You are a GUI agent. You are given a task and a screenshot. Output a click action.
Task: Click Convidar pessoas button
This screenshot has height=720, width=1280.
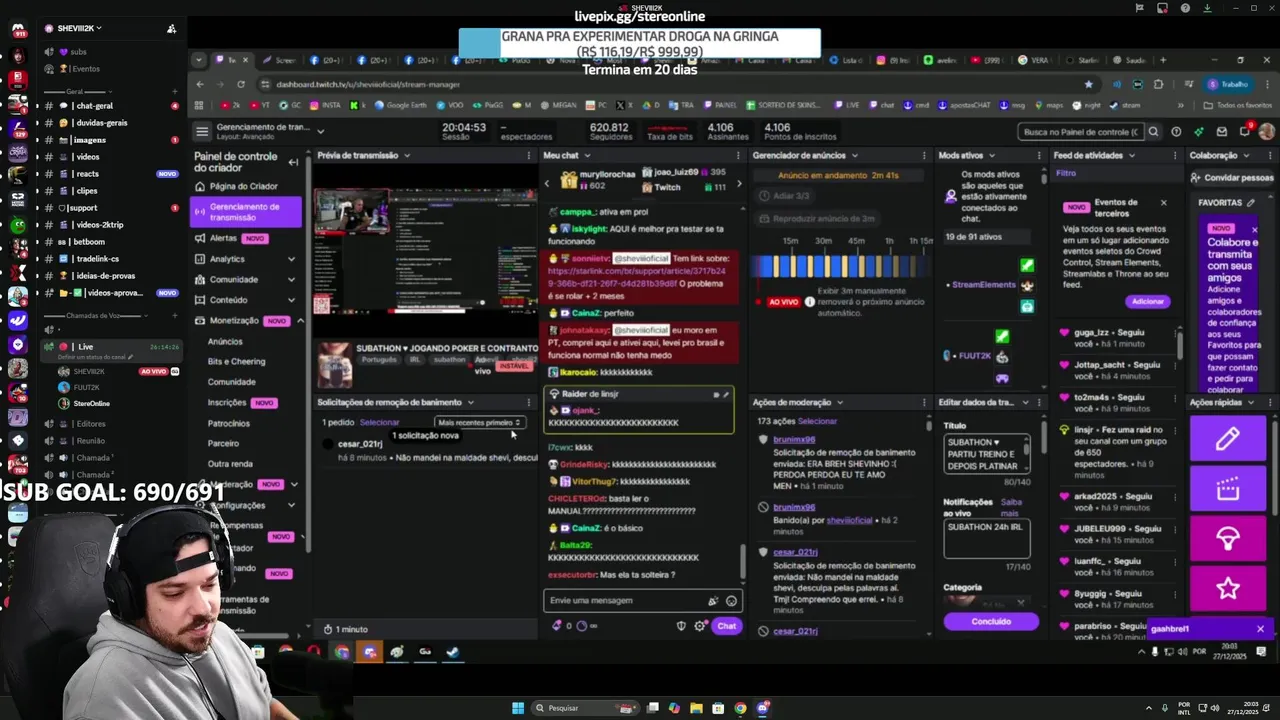[1232, 177]
